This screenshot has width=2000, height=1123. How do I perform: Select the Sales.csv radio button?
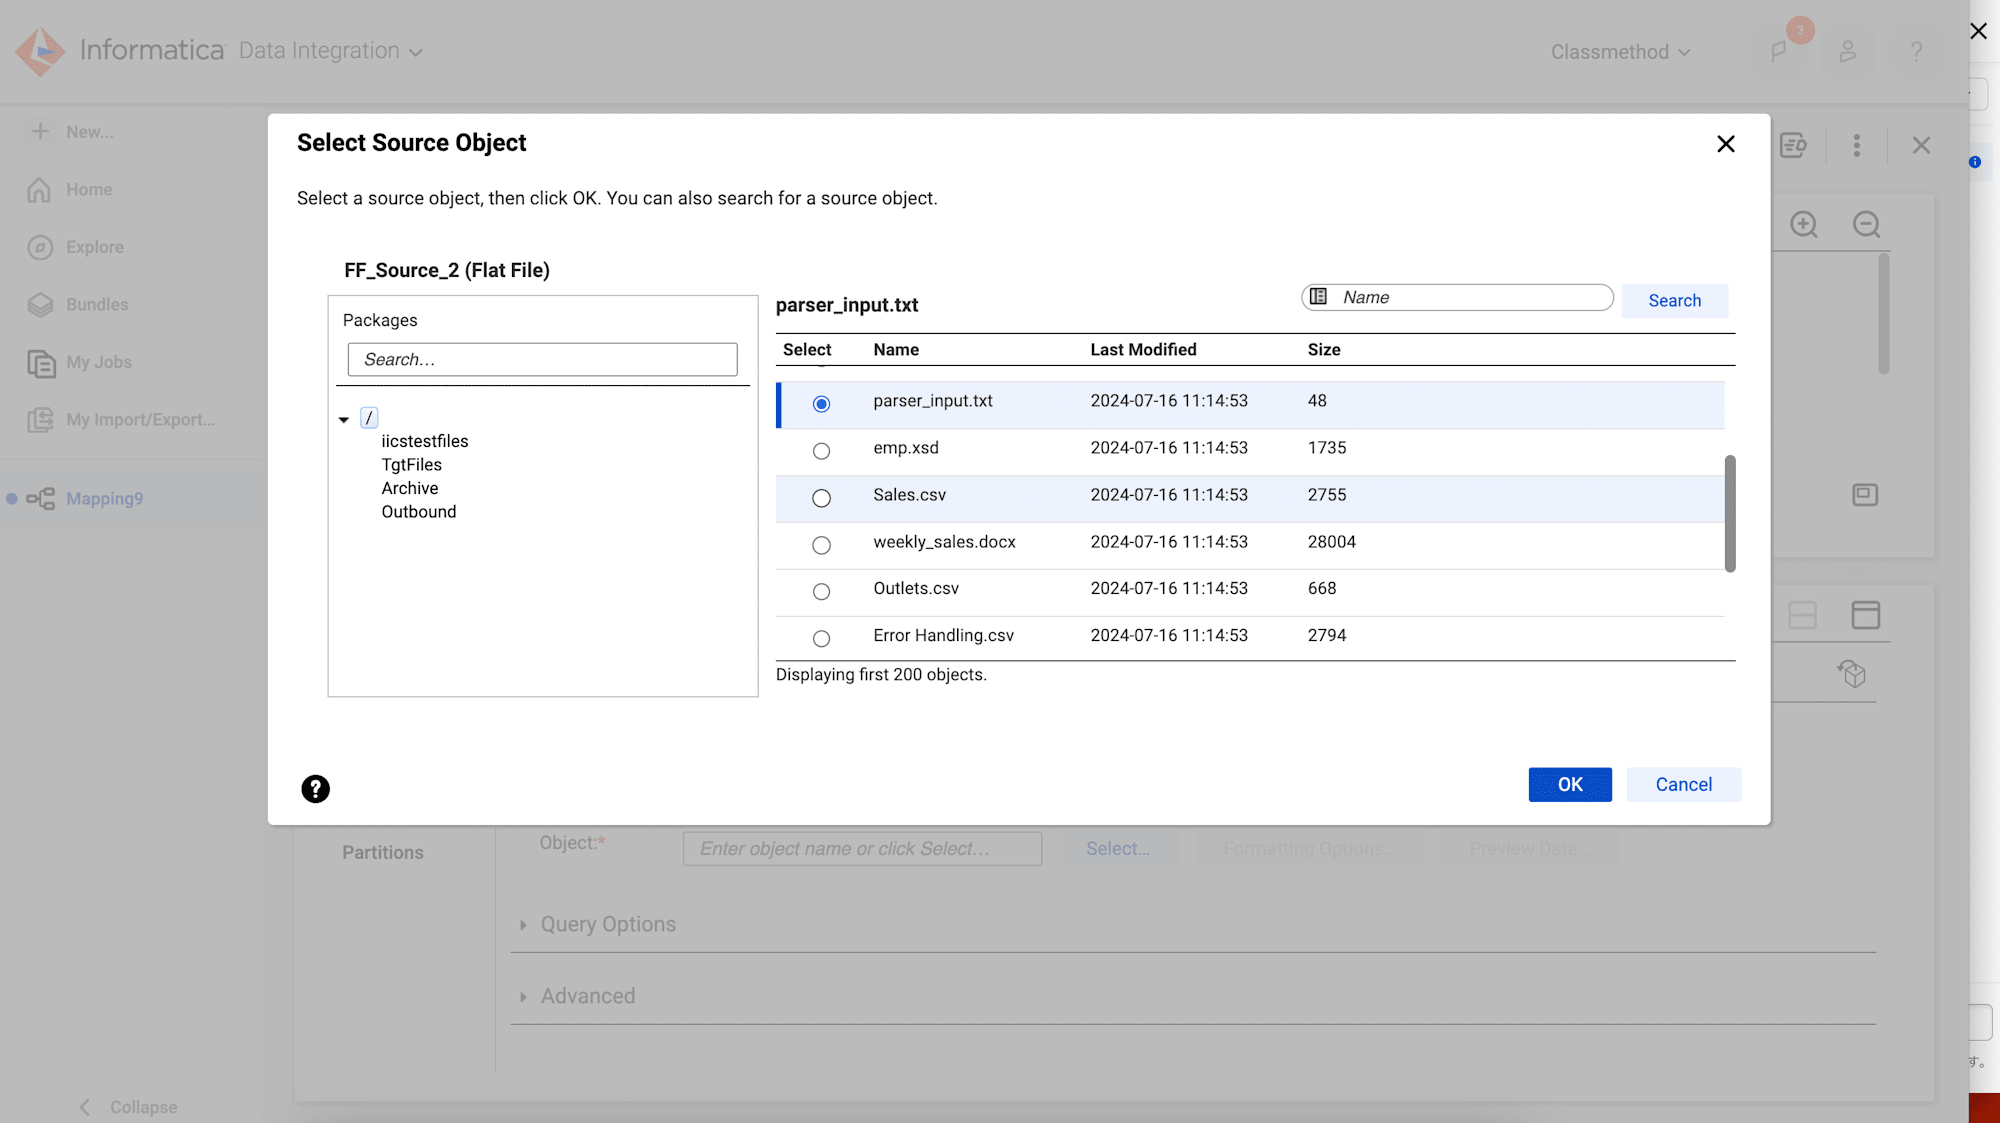[821, 498]
